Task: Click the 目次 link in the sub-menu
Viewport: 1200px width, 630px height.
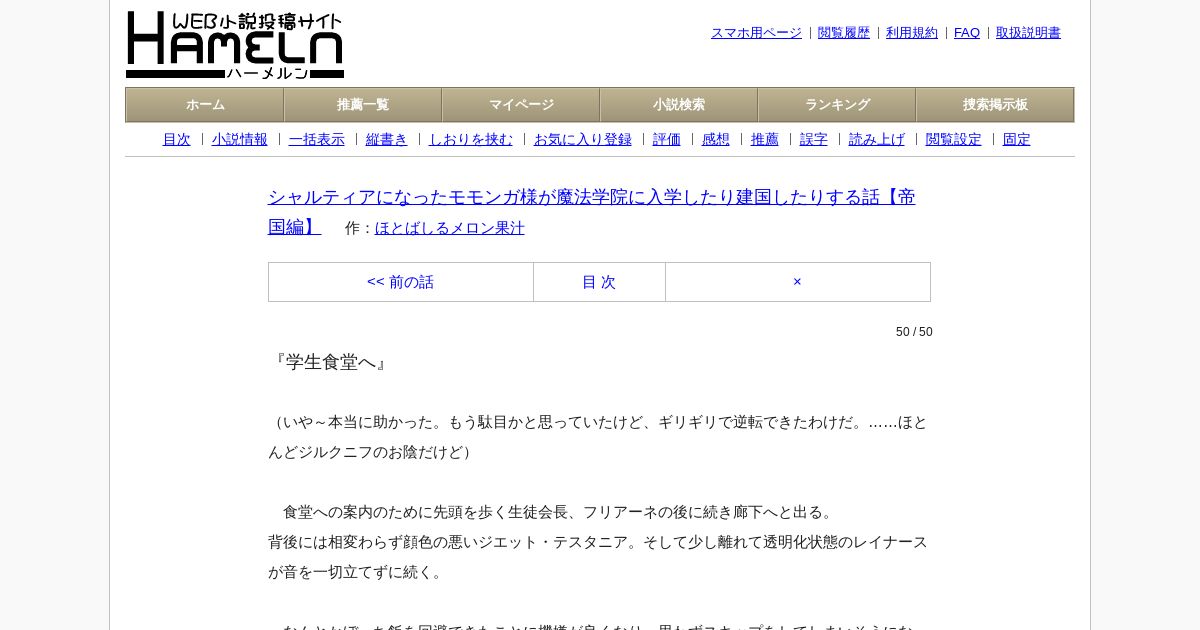Action: point(177,140)
